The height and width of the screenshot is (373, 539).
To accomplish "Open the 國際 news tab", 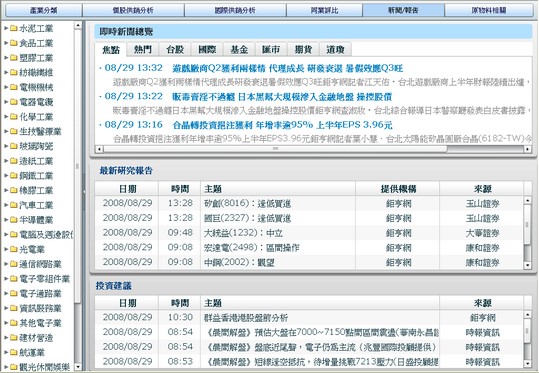I will coord(207,50).
